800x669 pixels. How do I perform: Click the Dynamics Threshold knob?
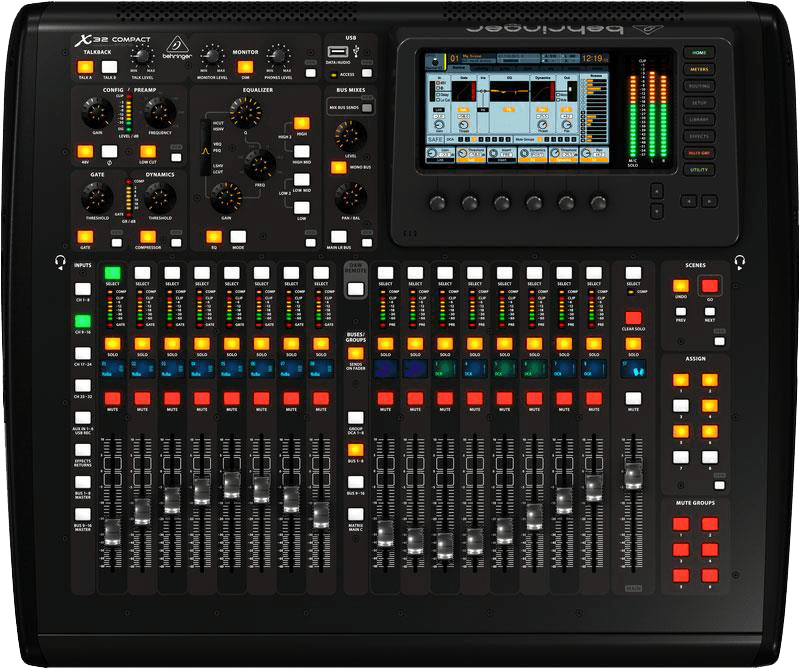click(160, 197)
